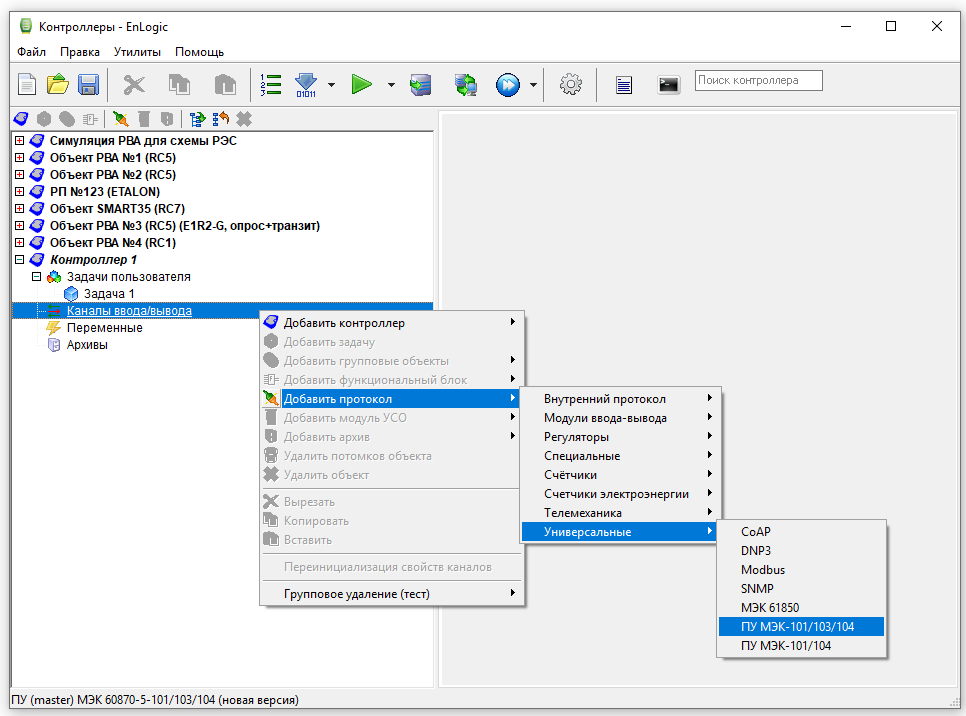Expand the РП №123 (ETALON) node

pos(19,192)
